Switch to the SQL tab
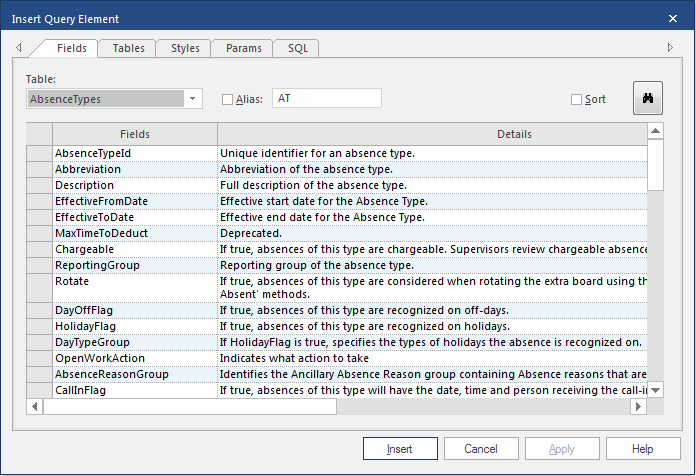 [297, 48]
